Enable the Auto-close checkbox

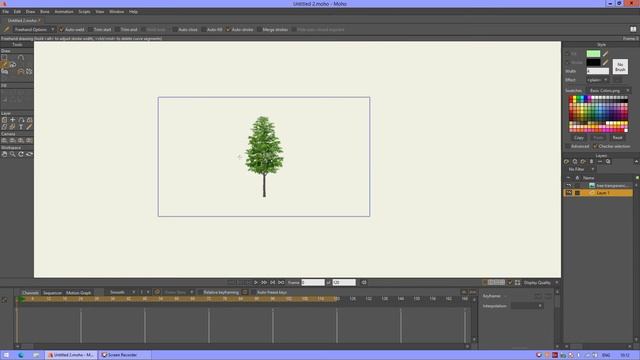click(x=175, y=29)
